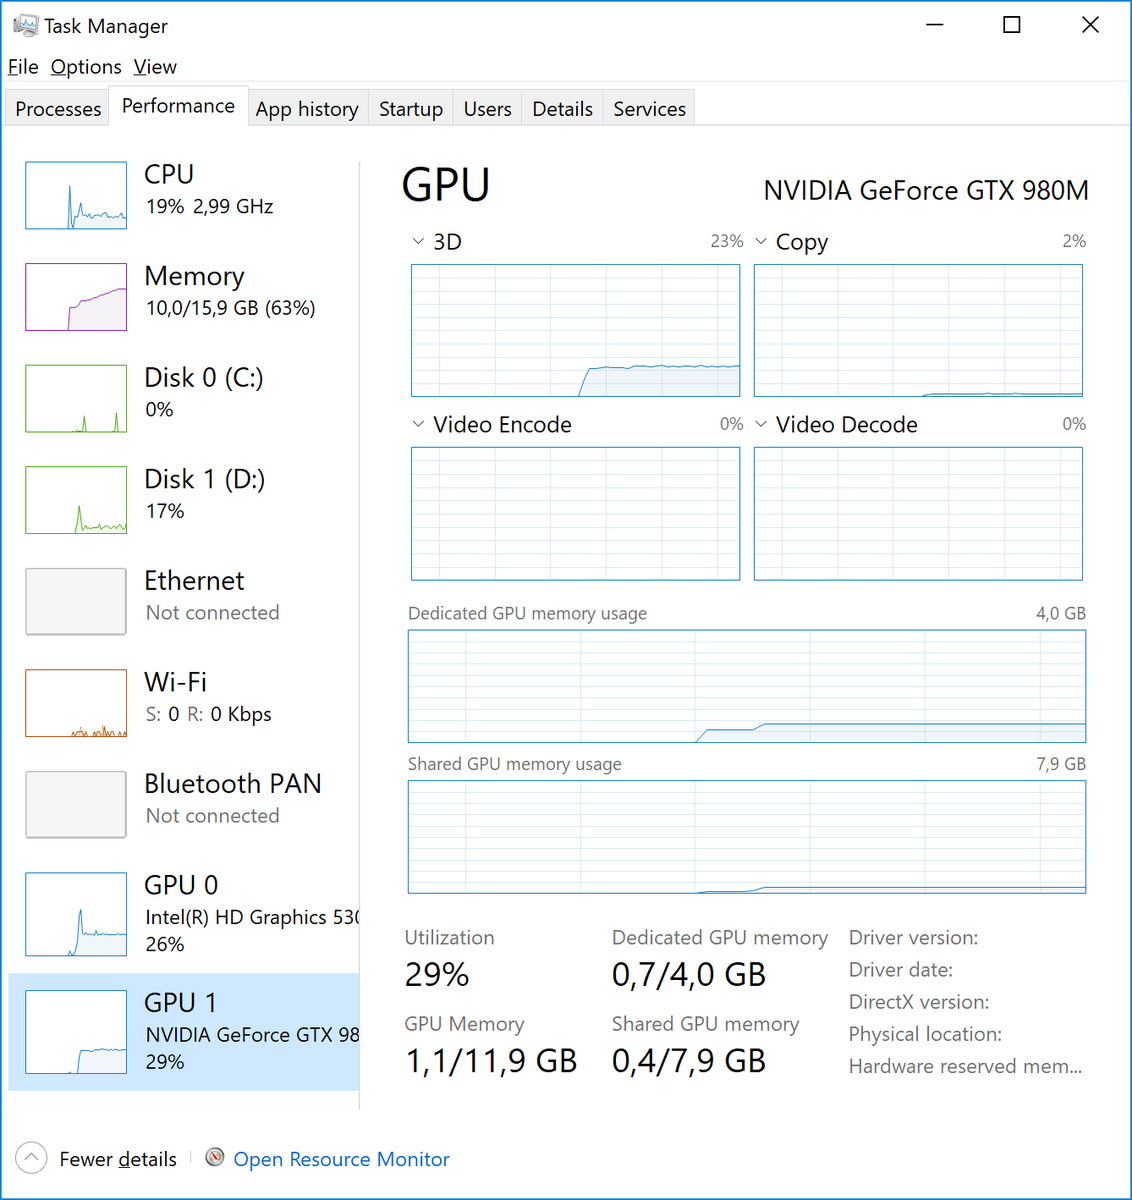Select the Ethernet blank thumbnail
The height and width of the screenshot is (1200, 1132).
[x=76, y=601]
